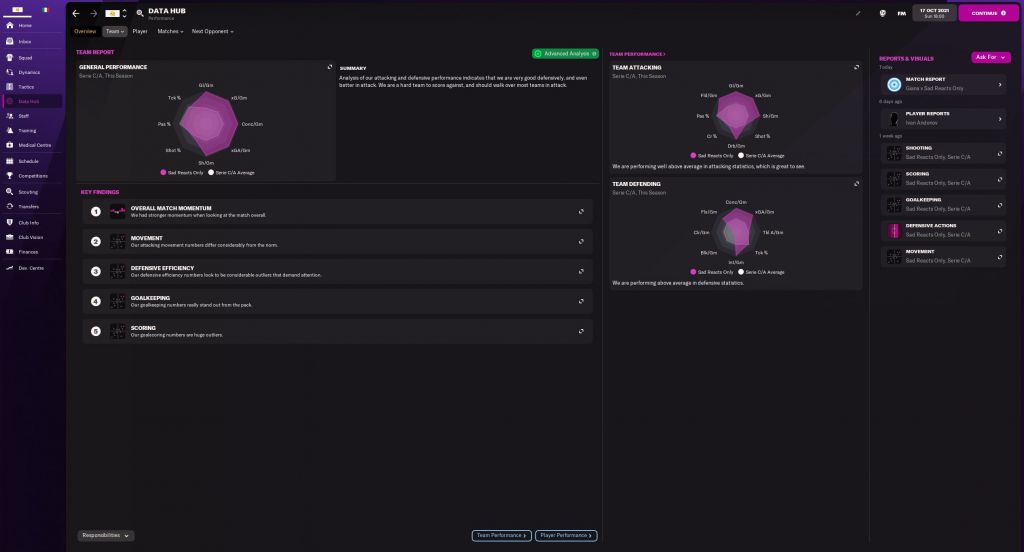Open the Scouting section
Image resolution: width=1024 pixels, height=552 pixels.
pos(28,191)
